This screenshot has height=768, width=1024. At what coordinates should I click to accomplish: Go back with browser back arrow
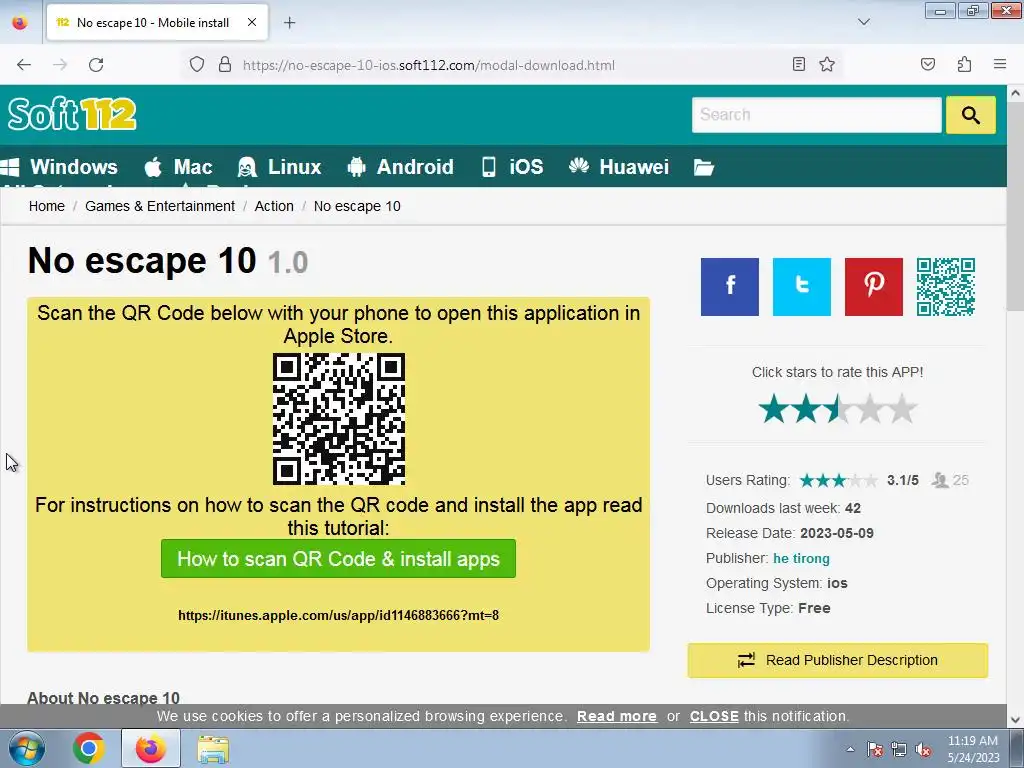(24, 65)
